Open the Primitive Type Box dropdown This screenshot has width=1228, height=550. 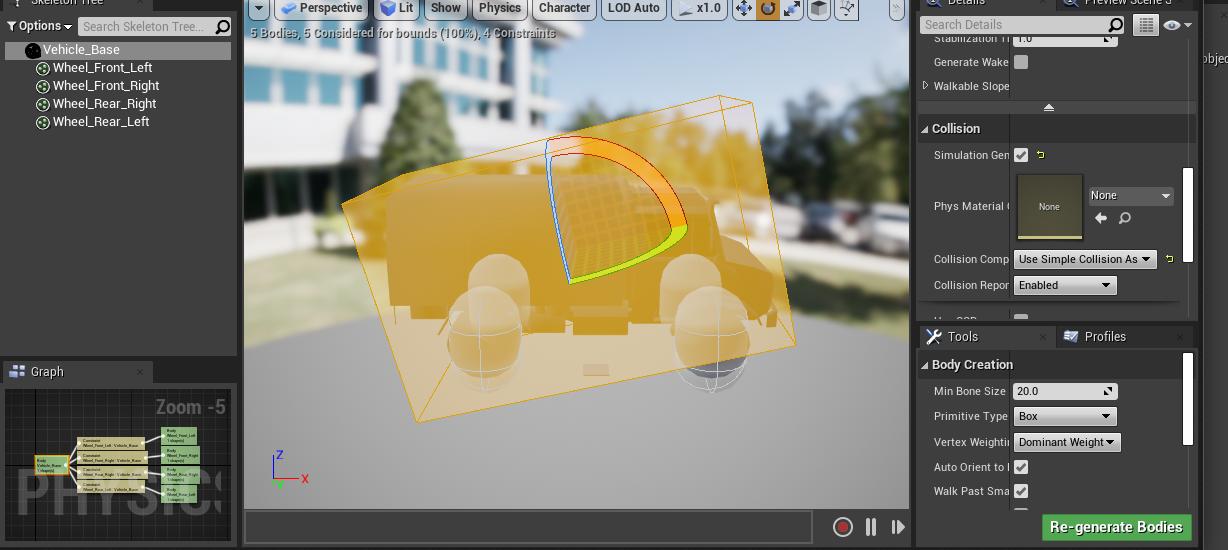point(1065,416)
